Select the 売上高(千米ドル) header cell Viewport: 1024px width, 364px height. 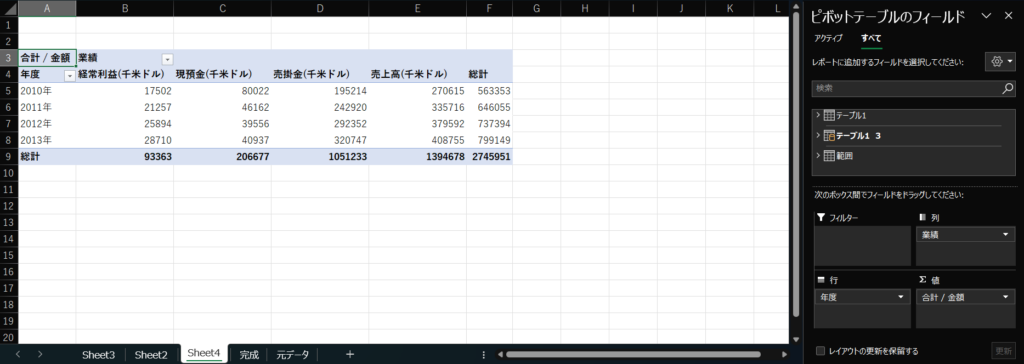[x=417, y=74]
